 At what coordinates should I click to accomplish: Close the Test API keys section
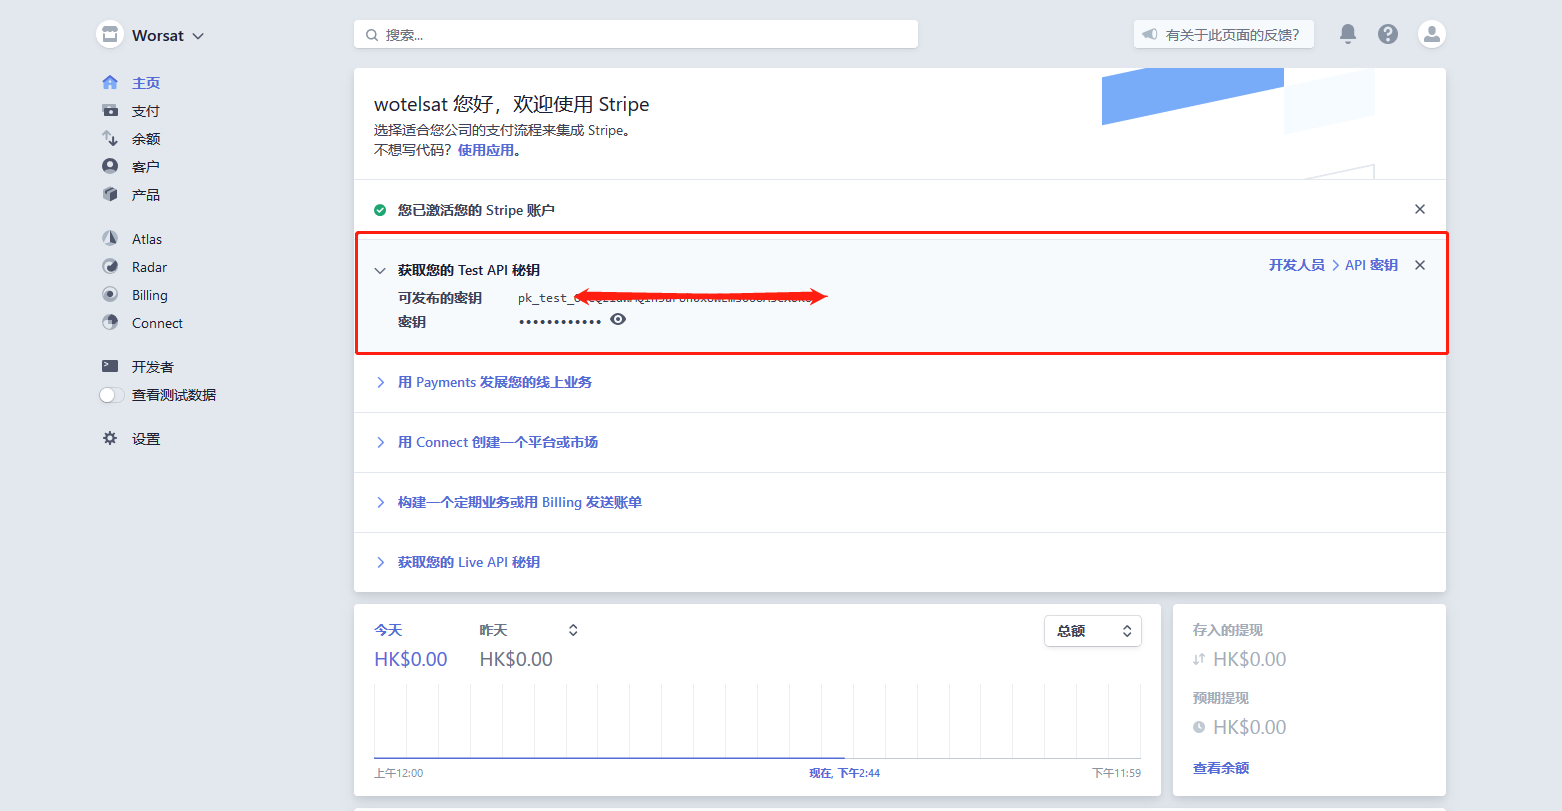(x=1420, y=265)
